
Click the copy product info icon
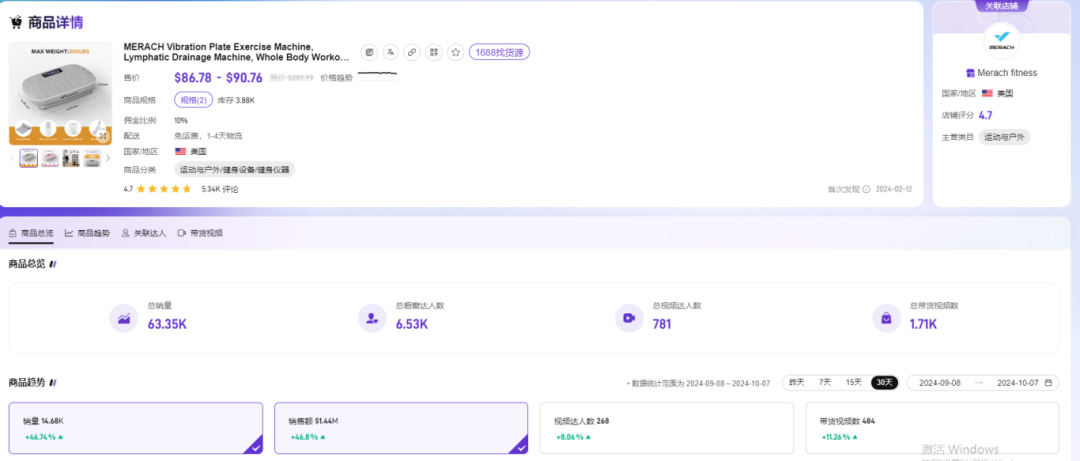[369, 52]
